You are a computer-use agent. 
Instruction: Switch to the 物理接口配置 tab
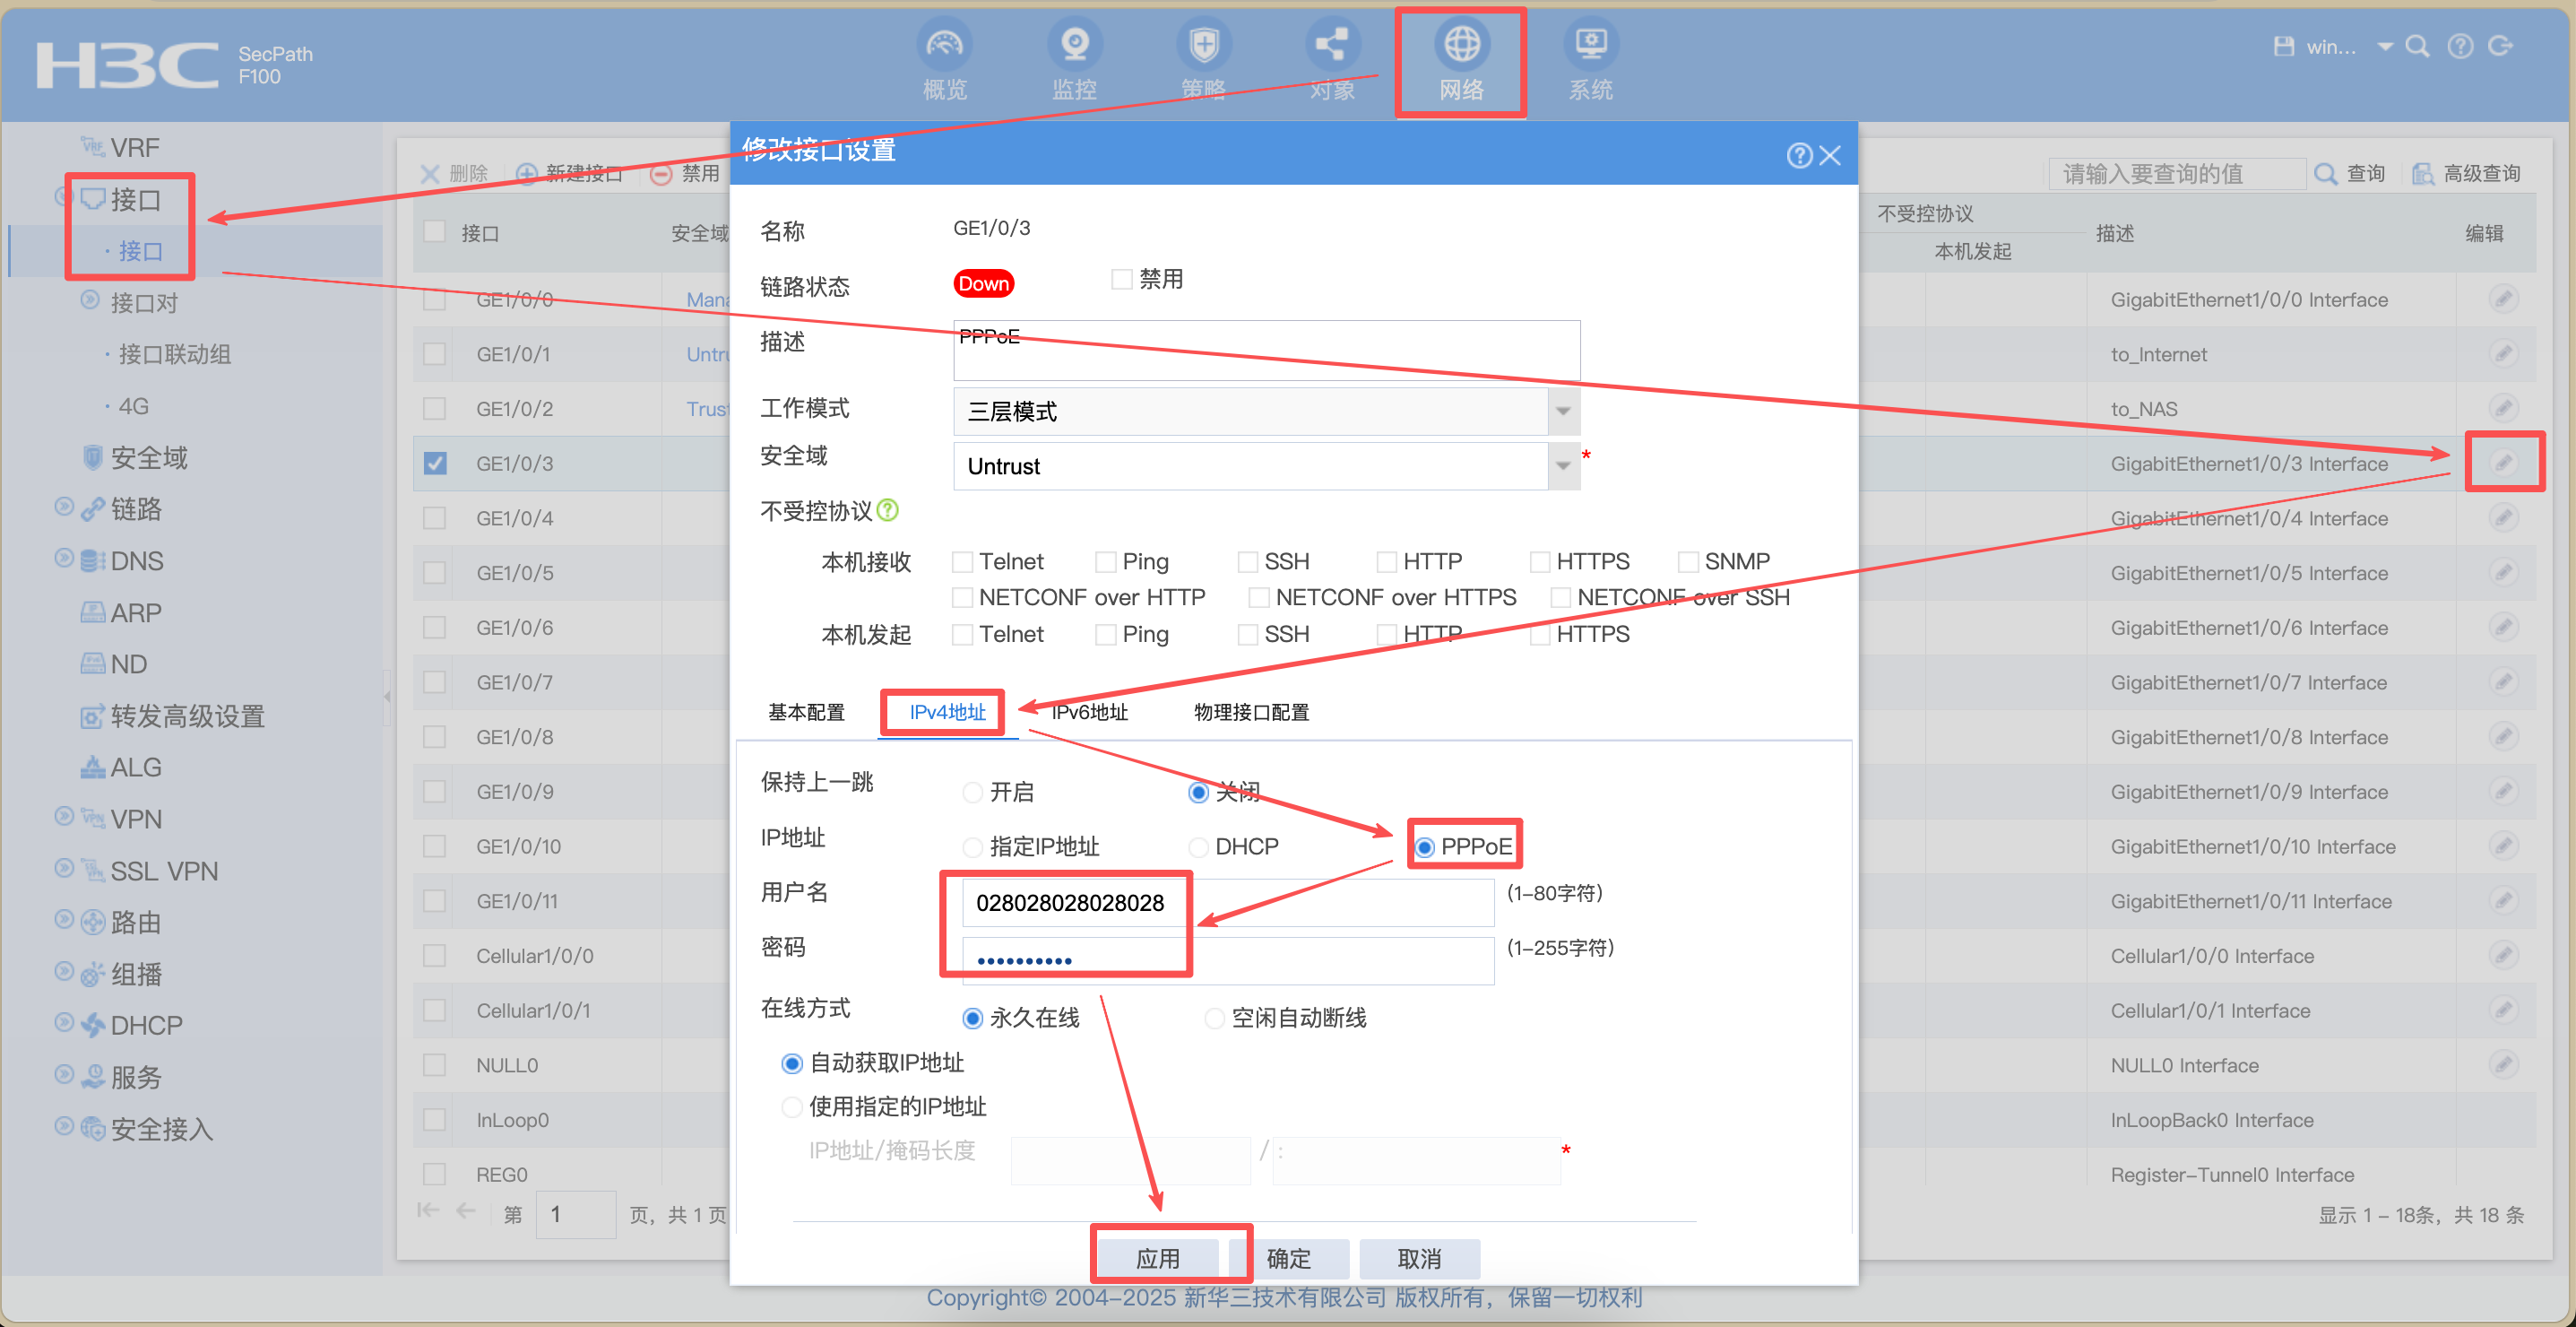[1251, 712]
